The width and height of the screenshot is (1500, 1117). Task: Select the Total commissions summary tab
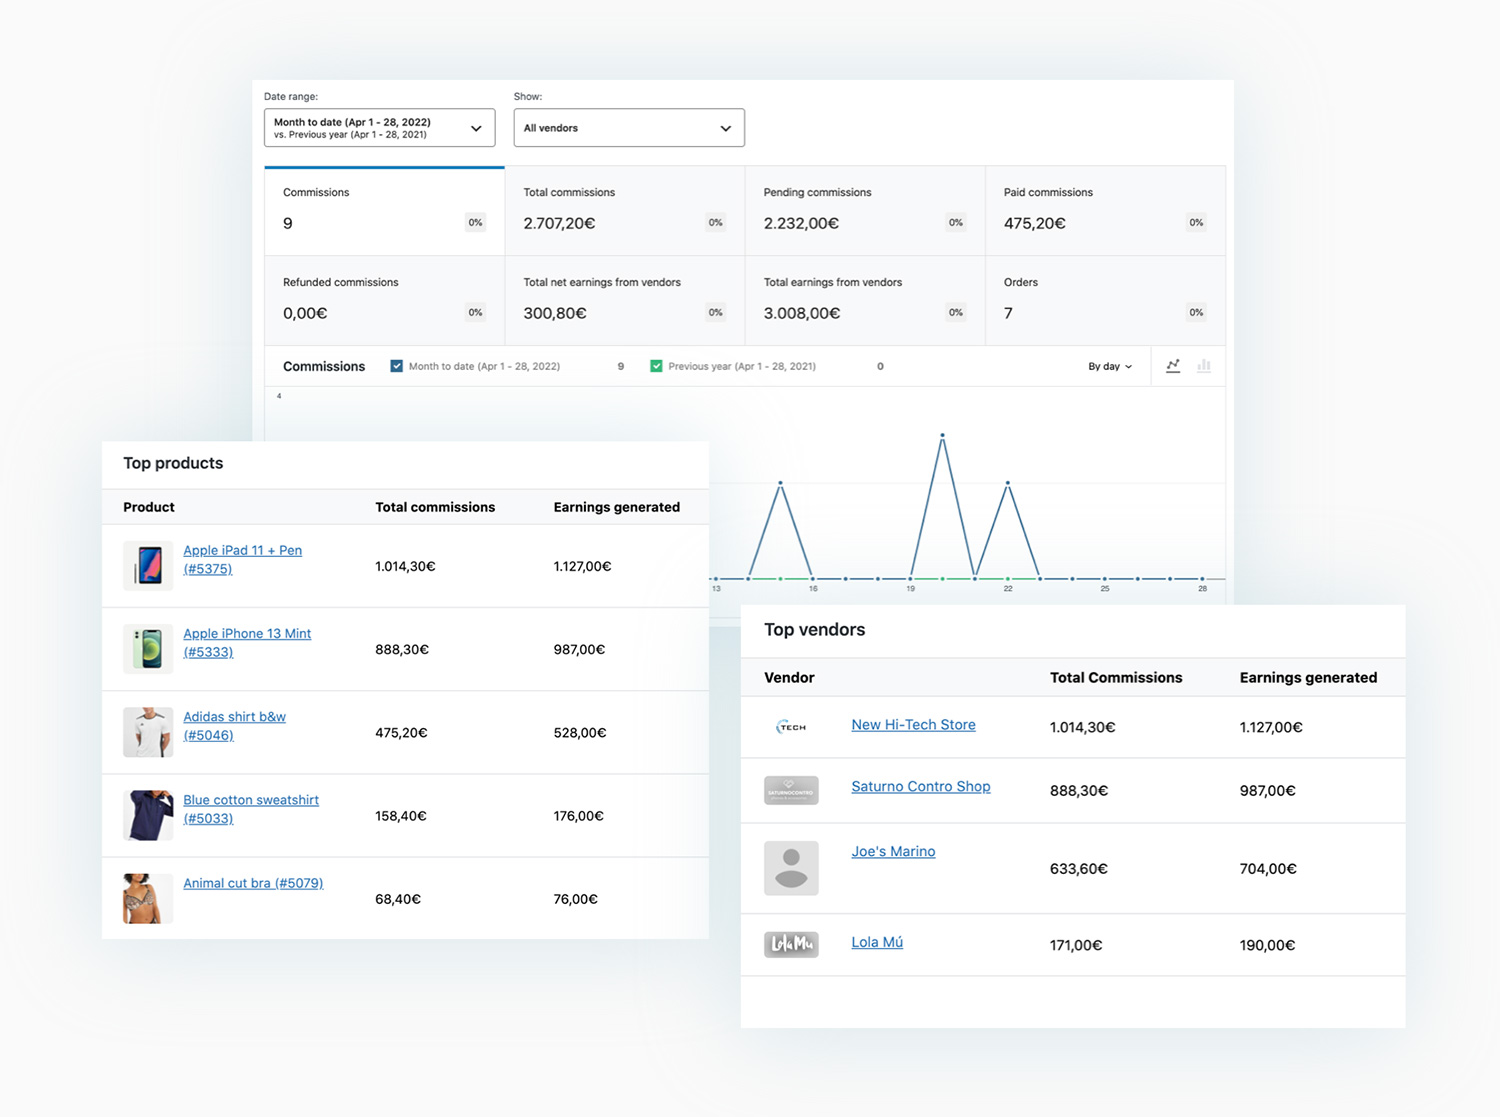click(625, 211)
